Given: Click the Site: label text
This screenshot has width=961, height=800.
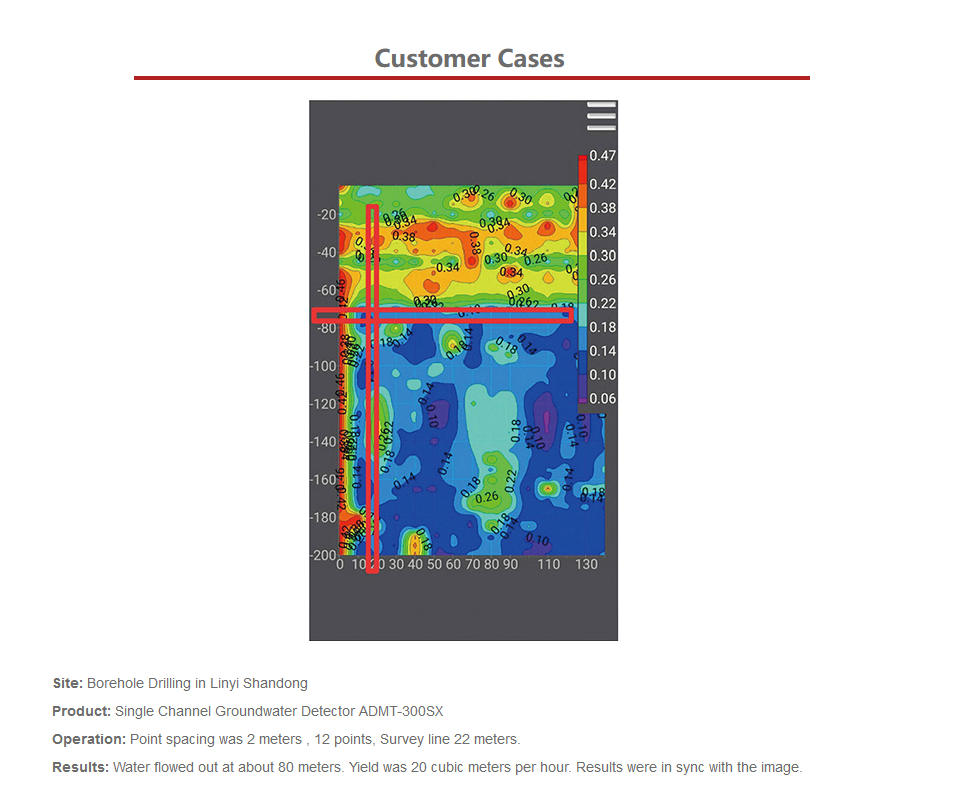Looking at the screenshot, I should coord(68,684).
